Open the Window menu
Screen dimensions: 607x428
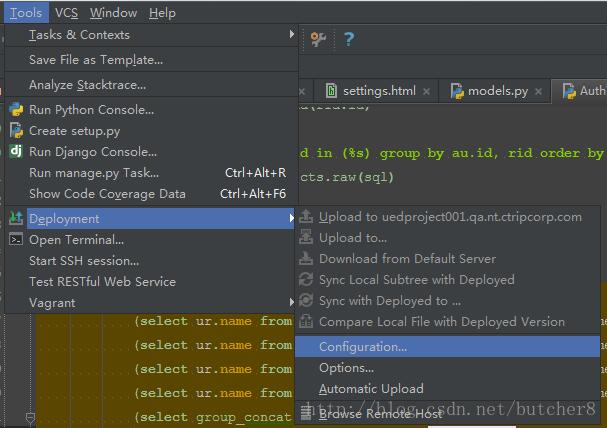click(x=113, y=13)
